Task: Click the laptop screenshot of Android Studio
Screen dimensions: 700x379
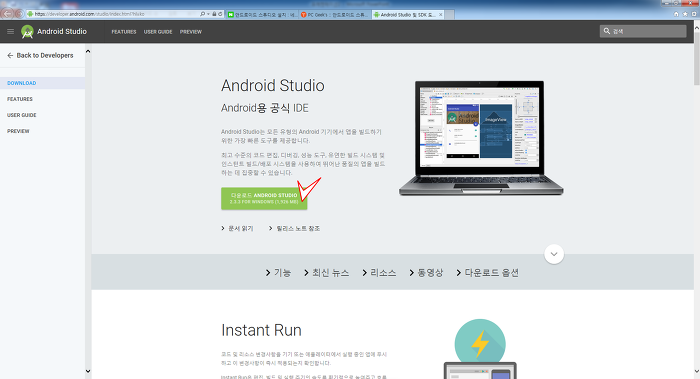Action: pos(480,137)
